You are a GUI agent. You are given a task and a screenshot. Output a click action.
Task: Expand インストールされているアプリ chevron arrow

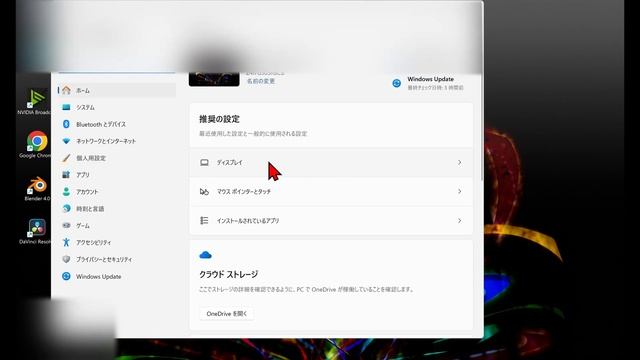[460, 221]
